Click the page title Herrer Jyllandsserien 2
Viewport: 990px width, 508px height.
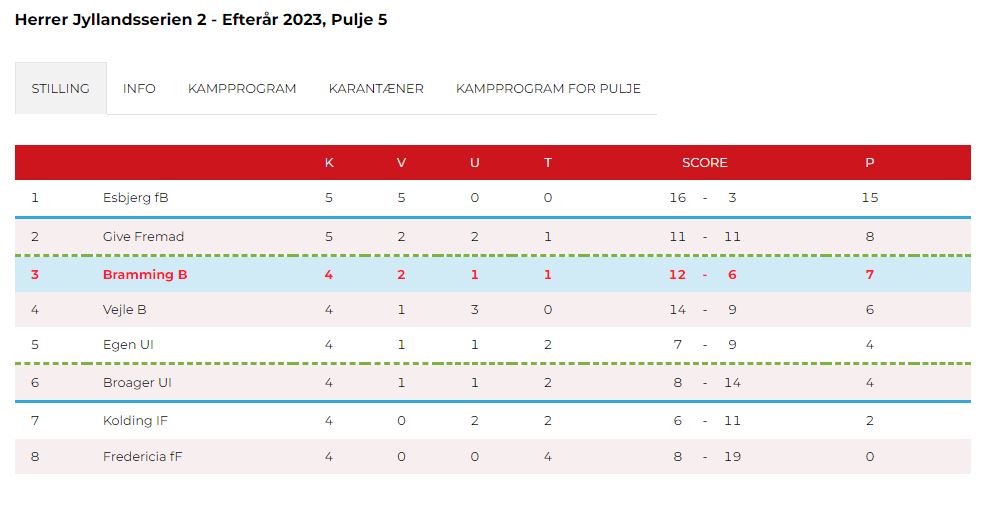(x=200, y=20)
